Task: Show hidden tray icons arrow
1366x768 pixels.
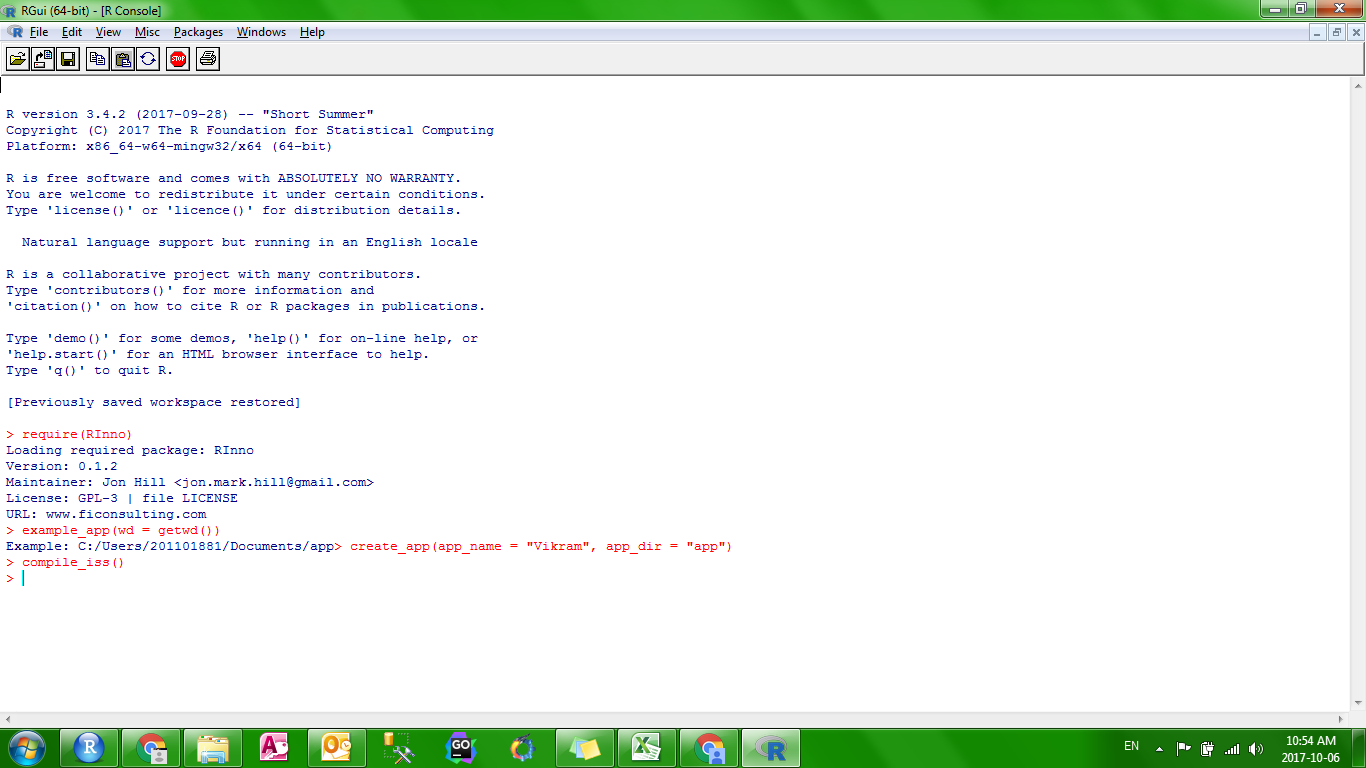Action: coord(1159,748)
